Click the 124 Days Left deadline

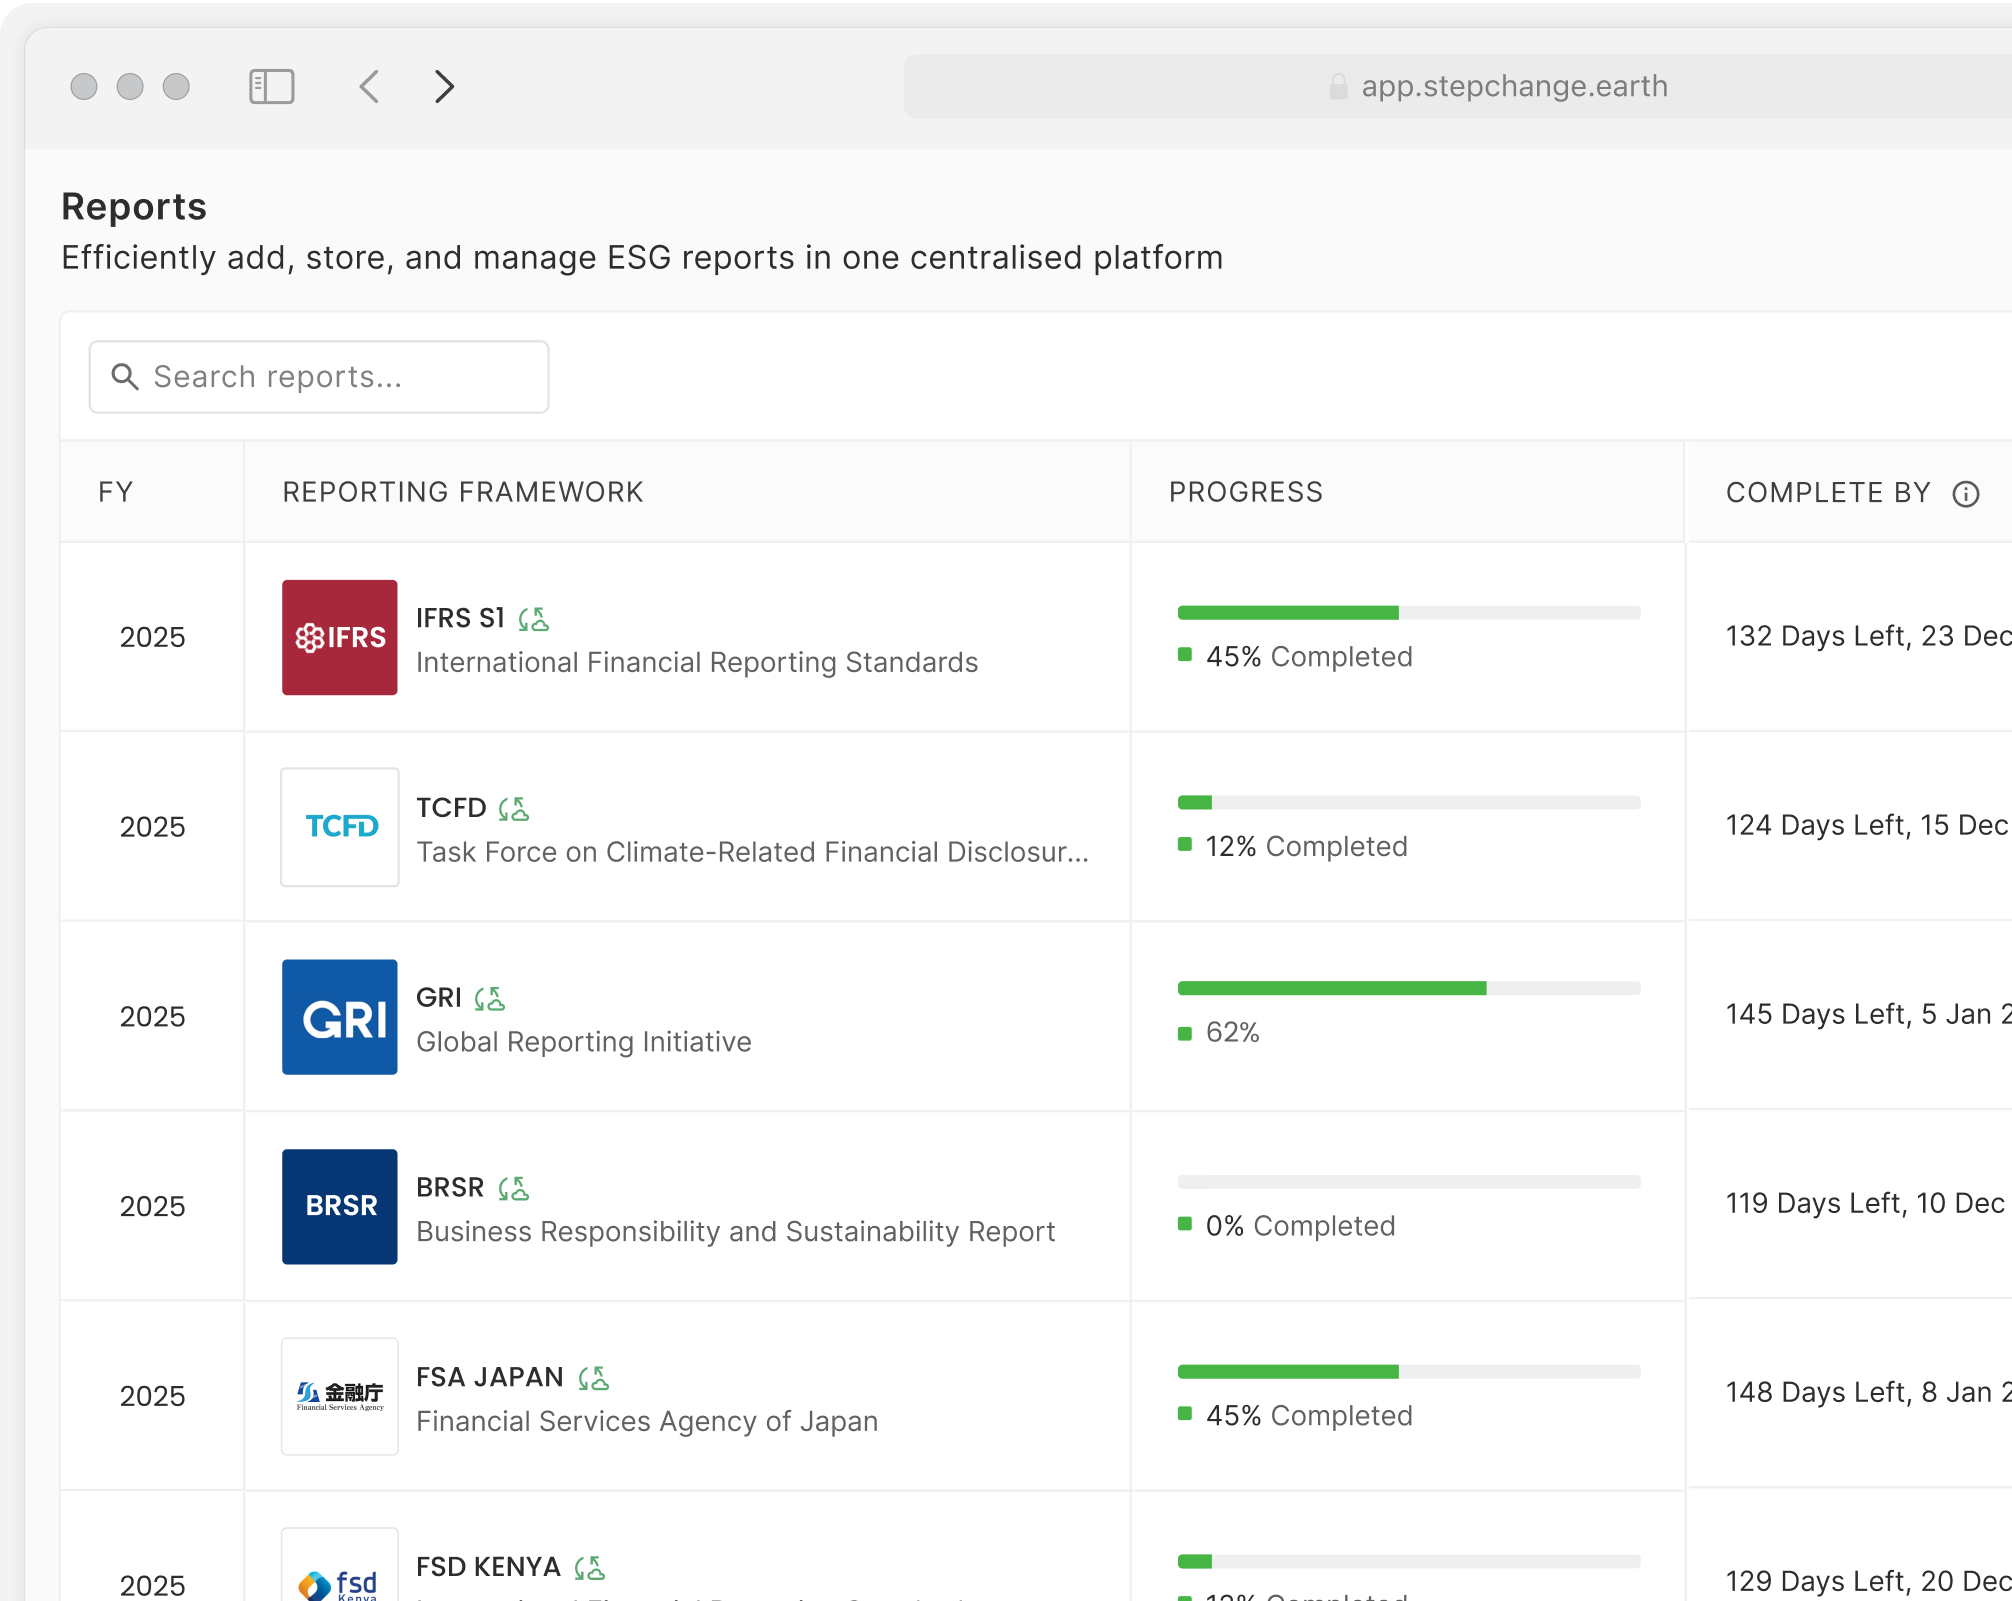pos(1868,825)
